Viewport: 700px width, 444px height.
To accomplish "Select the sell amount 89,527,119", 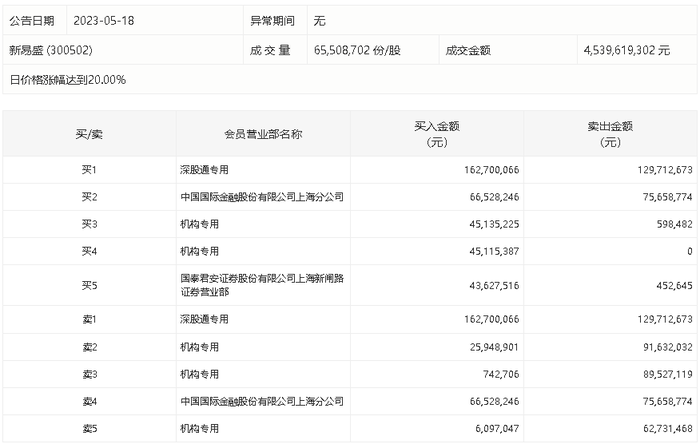I will tap(667, 374).
